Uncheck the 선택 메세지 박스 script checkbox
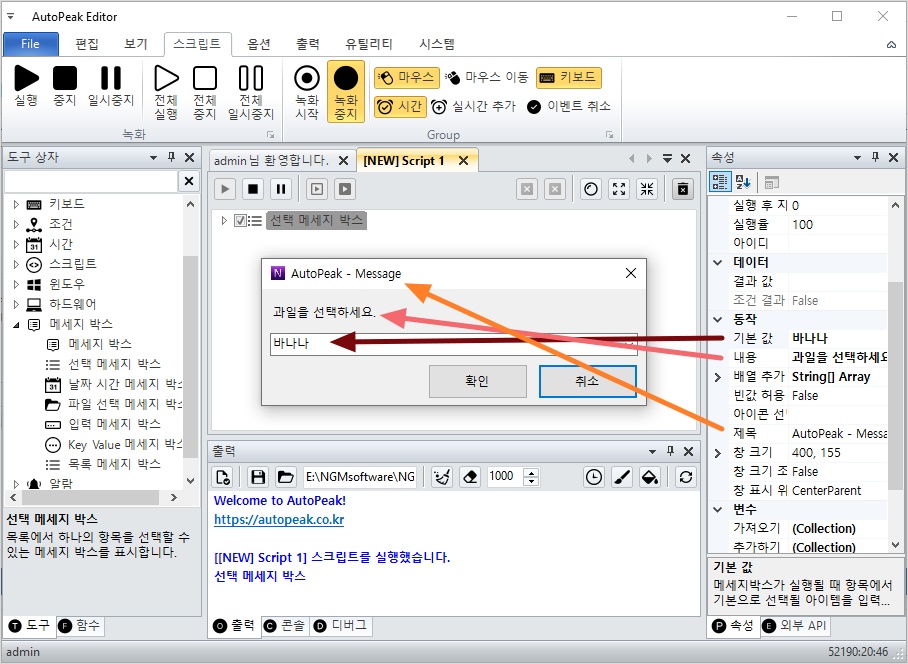The image size is (908, 664). pos(240,221)
